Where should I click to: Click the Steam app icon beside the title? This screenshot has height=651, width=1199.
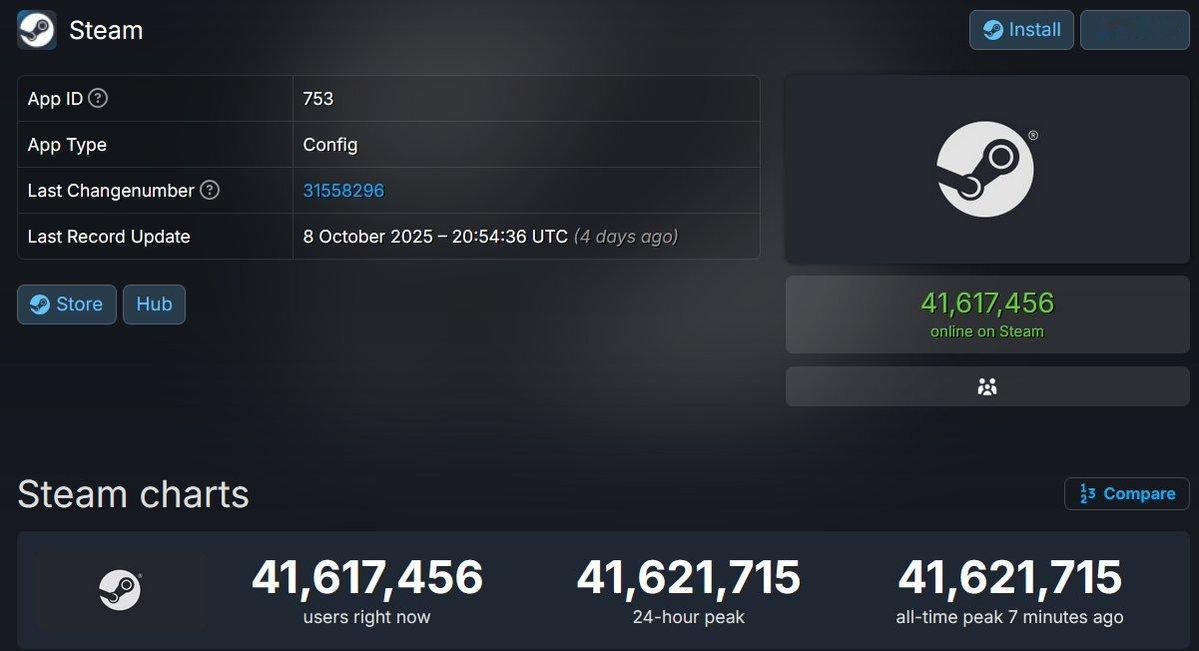pos(37,30)
